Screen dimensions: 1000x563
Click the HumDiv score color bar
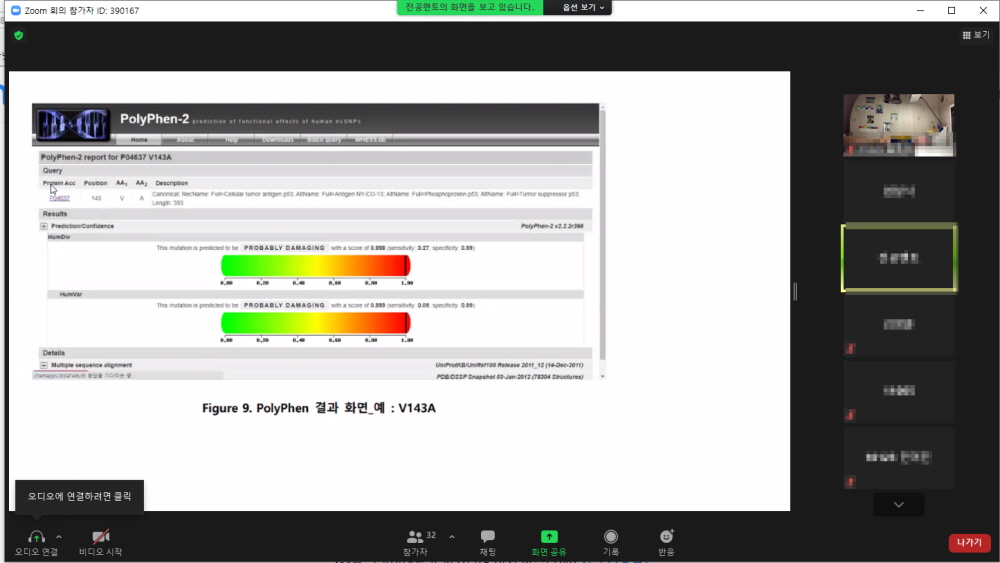click(316, 266)
